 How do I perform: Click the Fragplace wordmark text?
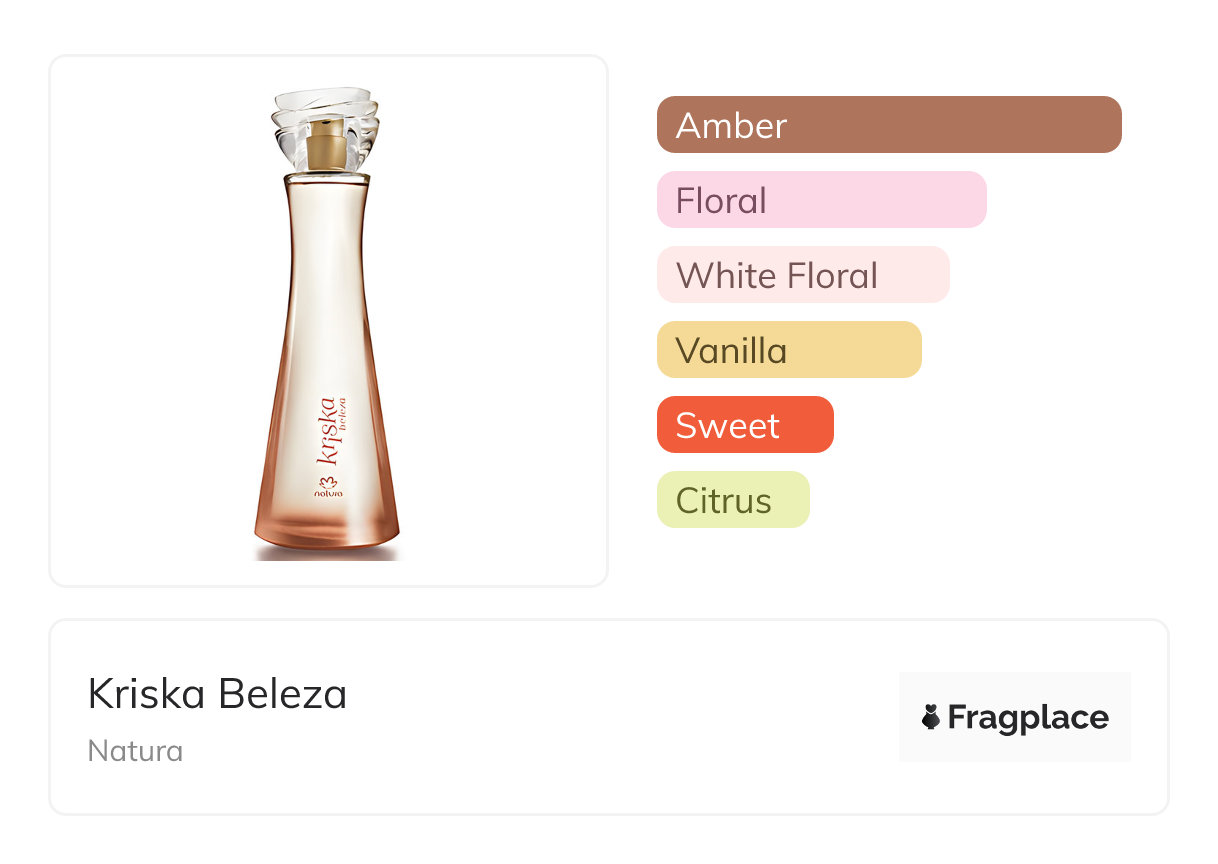(x=1028, y=717)
